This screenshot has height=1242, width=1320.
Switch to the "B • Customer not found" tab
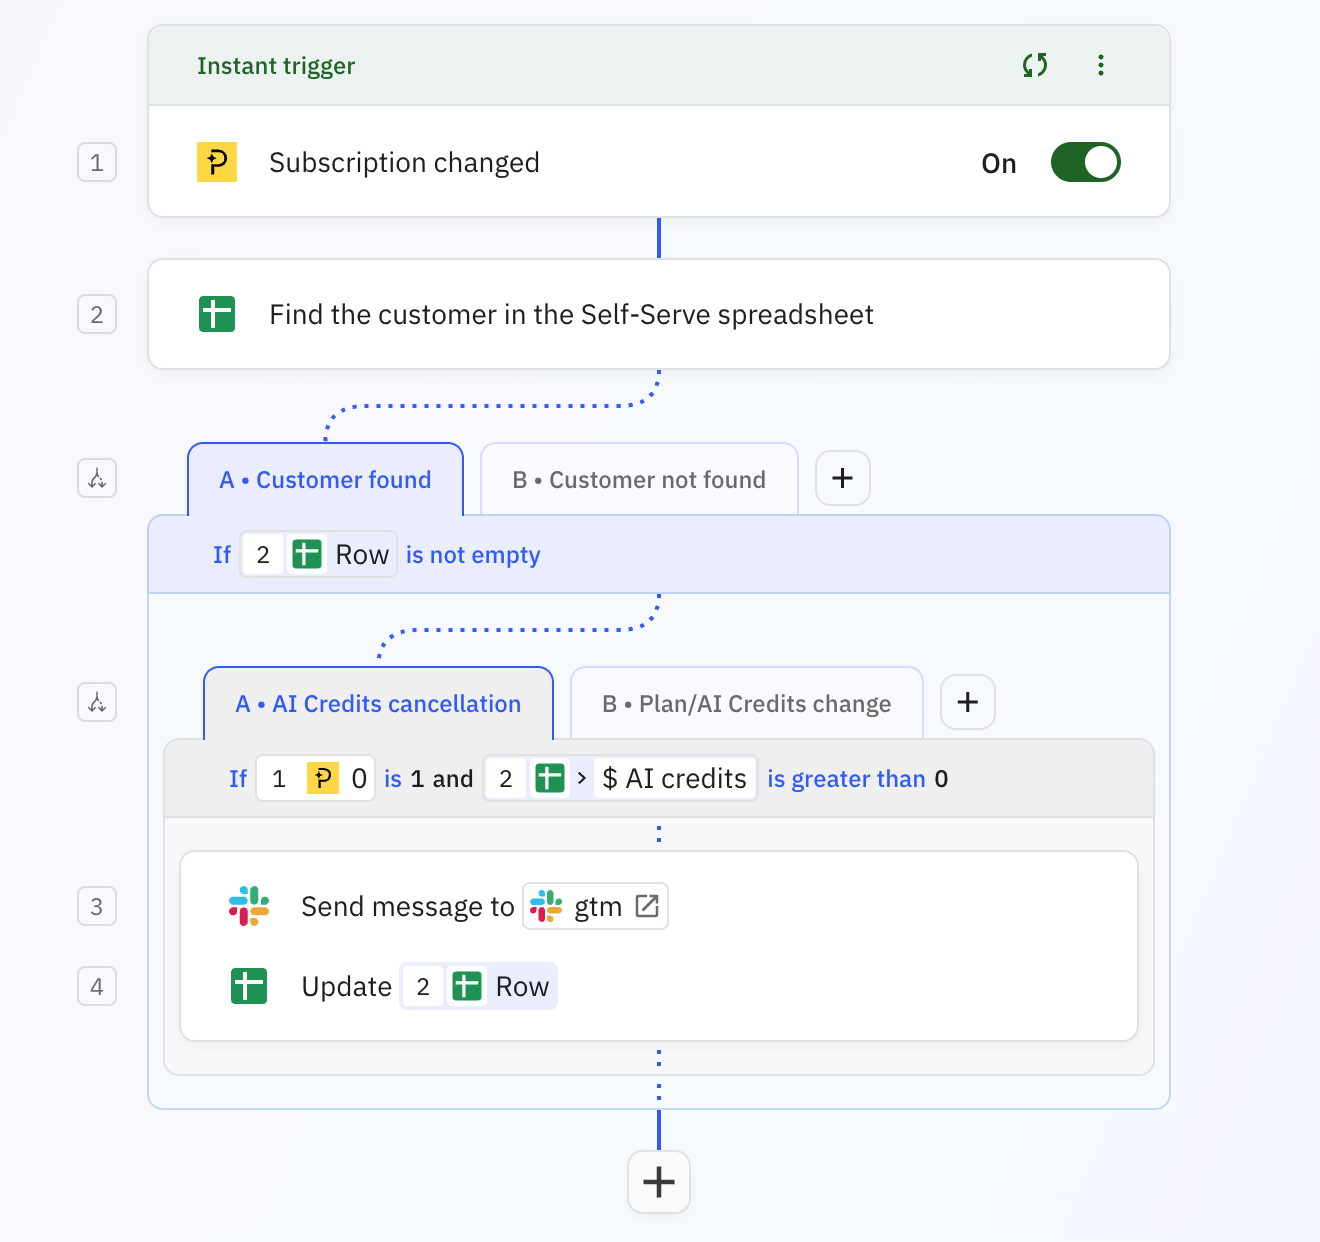(x=639, y=479)
